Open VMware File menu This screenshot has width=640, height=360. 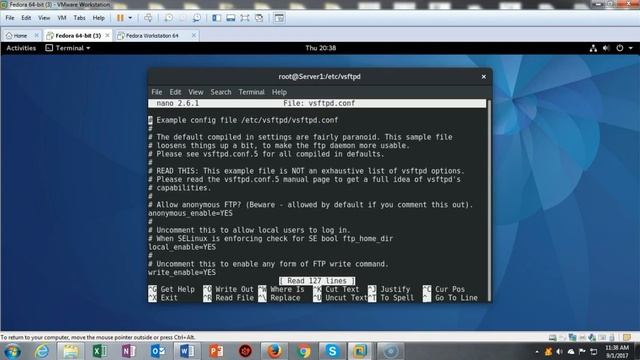pos(10,18)
